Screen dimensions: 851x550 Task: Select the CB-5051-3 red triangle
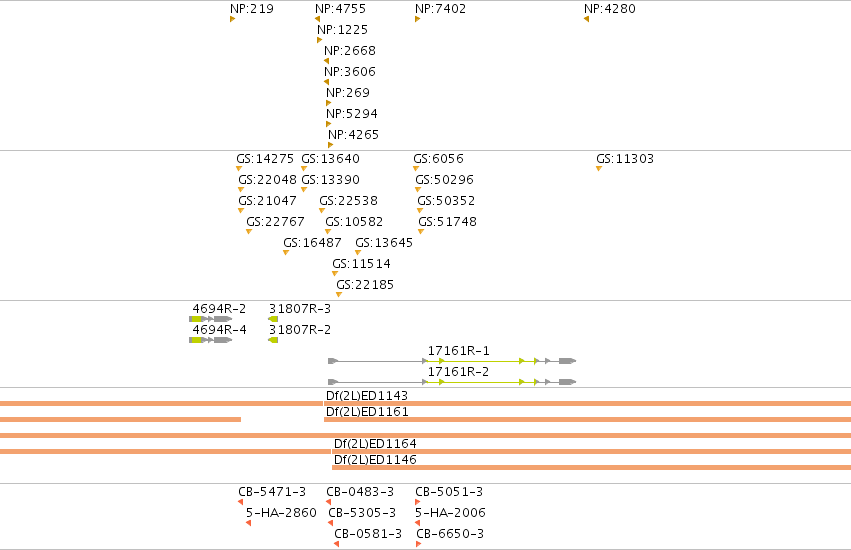(417, 502)
